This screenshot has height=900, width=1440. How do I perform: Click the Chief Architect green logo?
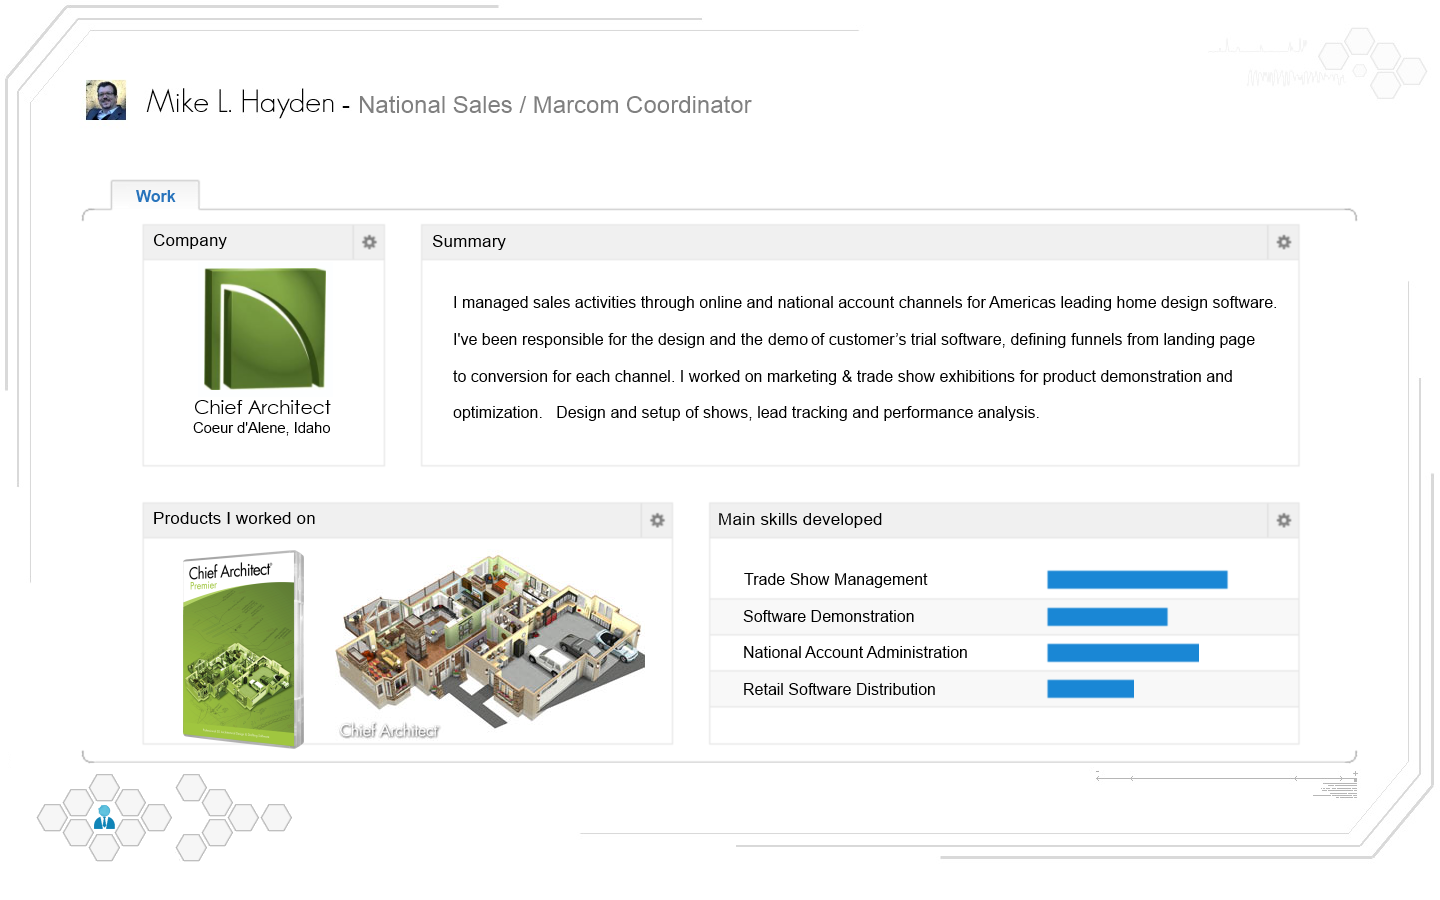coord(265,329)
